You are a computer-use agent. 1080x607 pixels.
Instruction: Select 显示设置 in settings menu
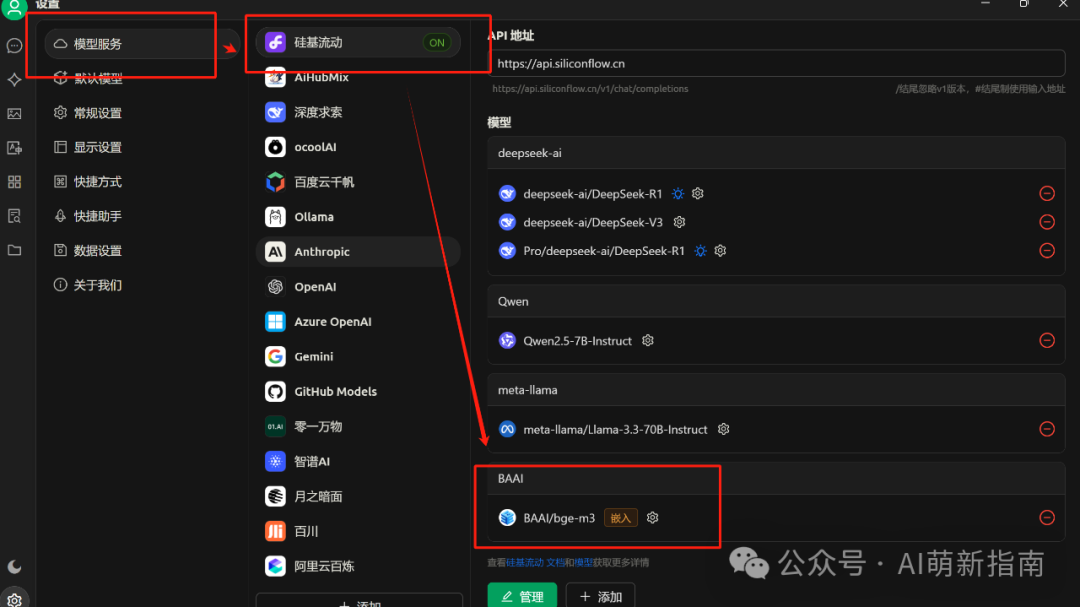point(142,147)
